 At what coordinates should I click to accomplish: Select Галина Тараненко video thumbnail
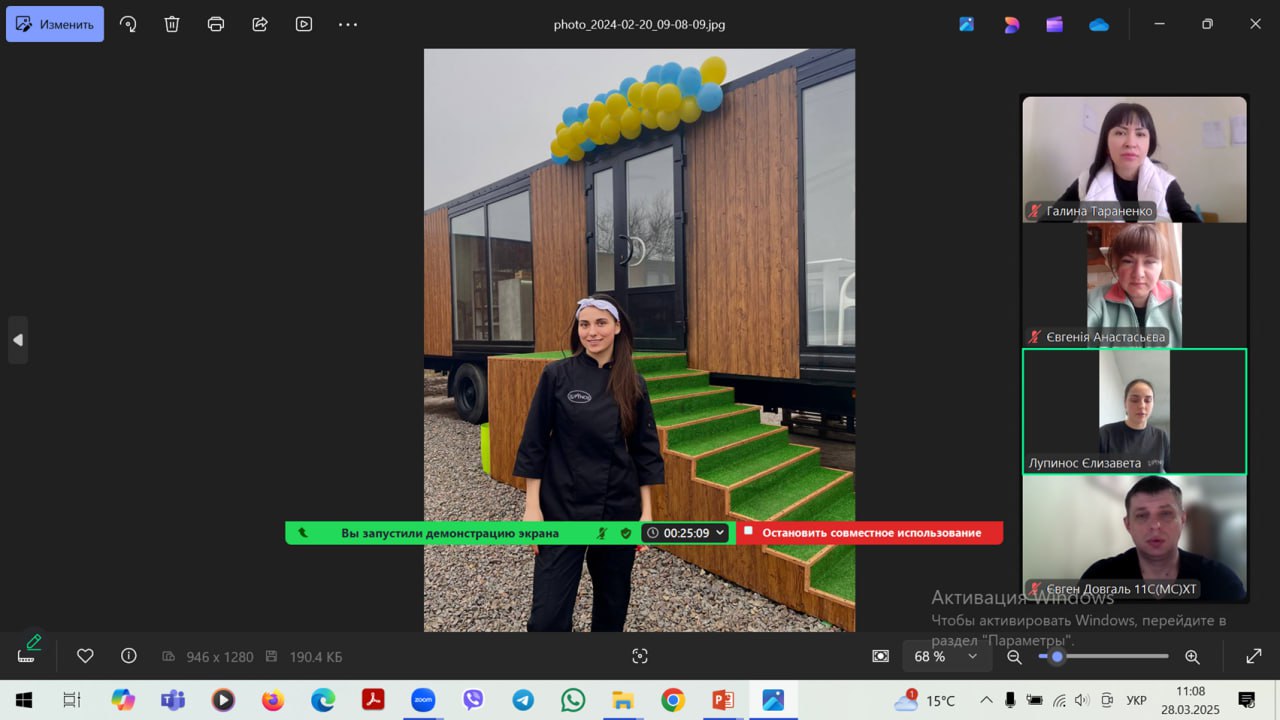pyautogui.click(x=1135, y=159)
